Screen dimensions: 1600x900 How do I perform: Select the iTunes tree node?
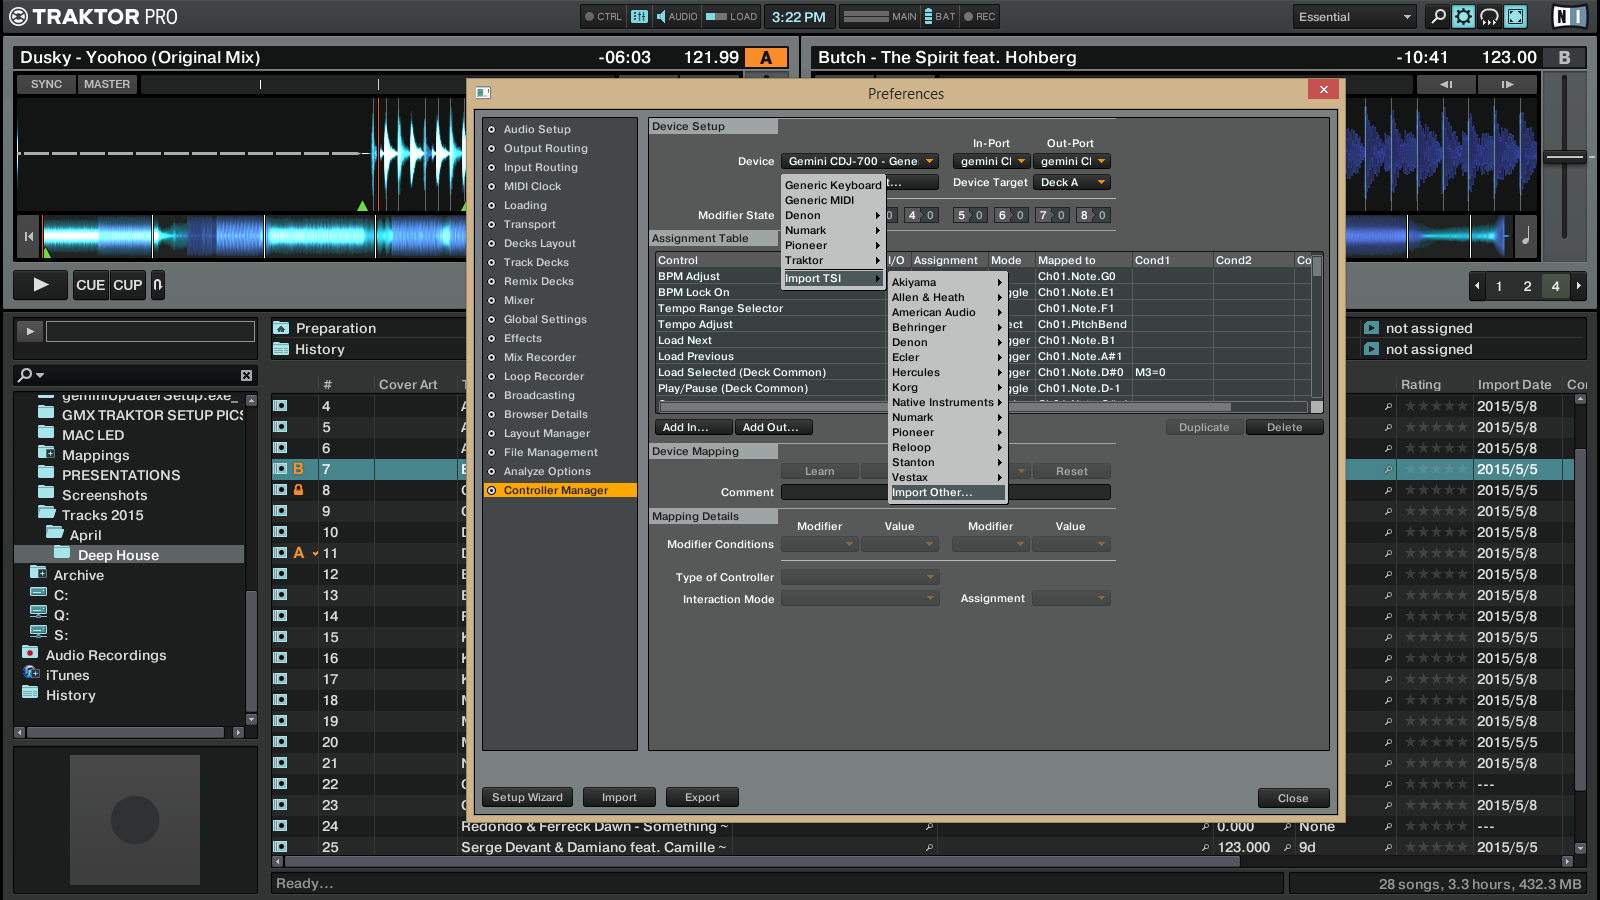tap(67, 675)
